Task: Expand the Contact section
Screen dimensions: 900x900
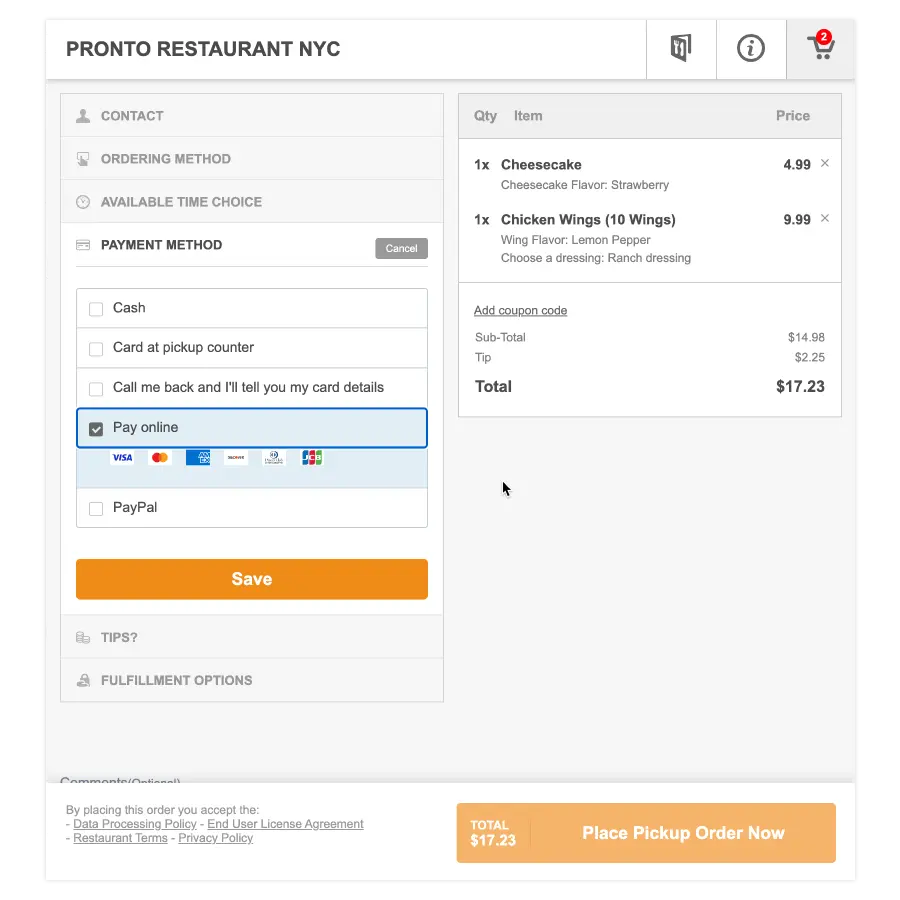Action: pyautogui.click(x=132, y=116)
